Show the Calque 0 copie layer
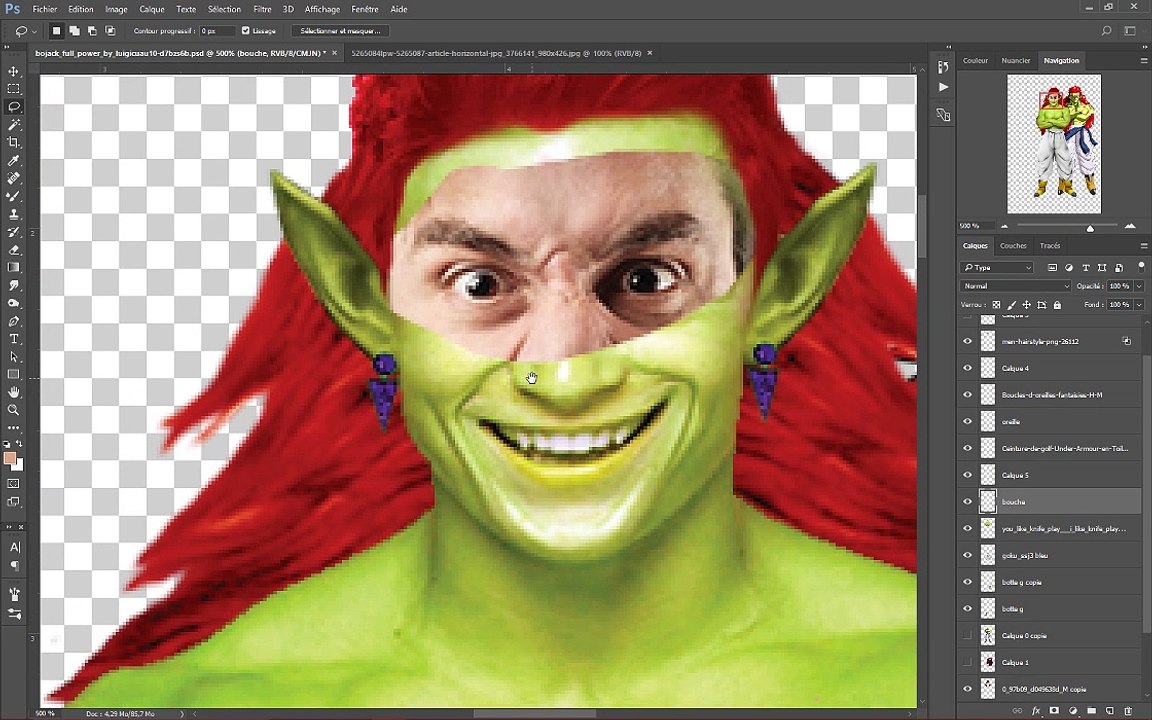The width and height of the screenshot is (1152, 720). click(967, 636)
